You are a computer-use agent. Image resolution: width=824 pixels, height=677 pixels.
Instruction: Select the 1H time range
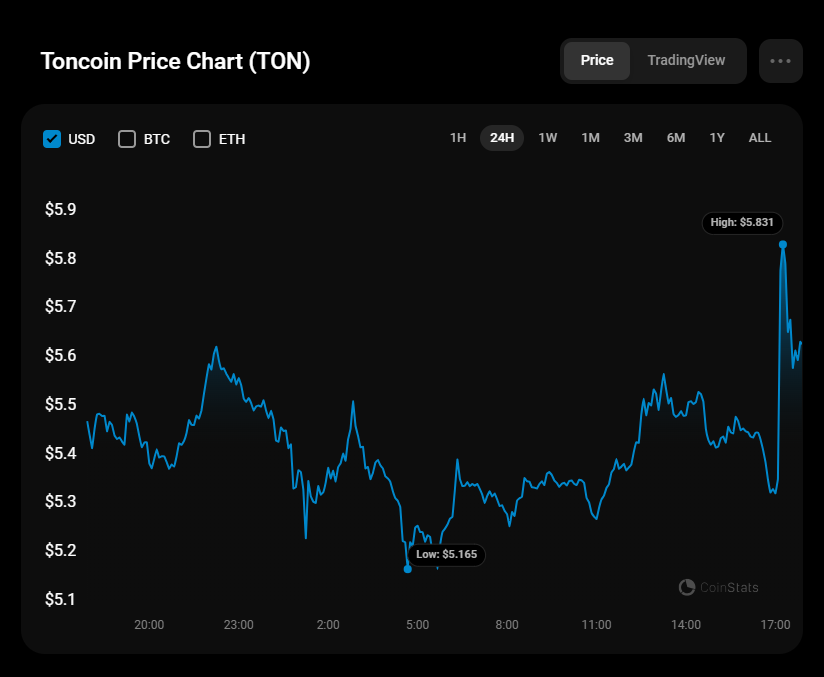[x=458, y=138]
